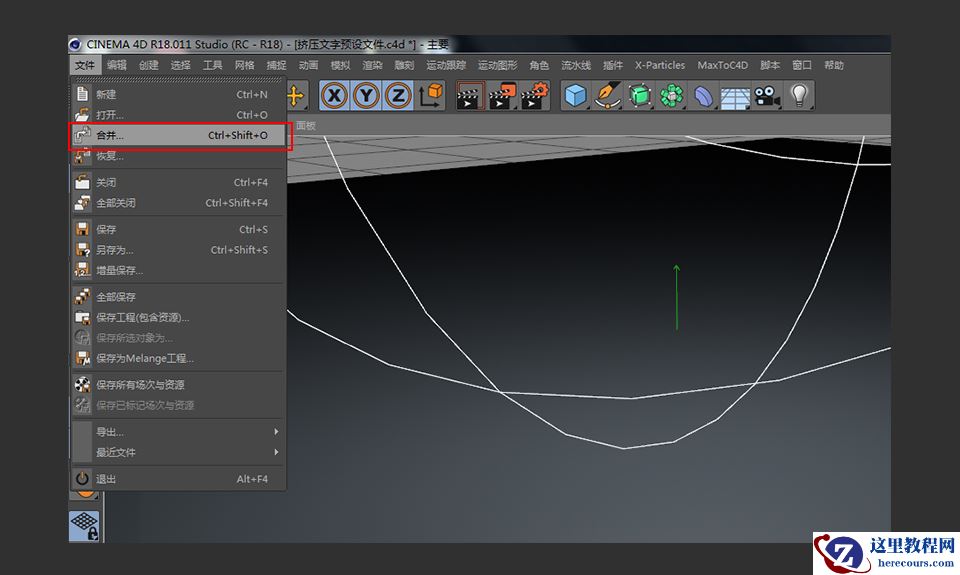Open the MaxToC4D menu
960x575 pixels.
pos(722,65)
